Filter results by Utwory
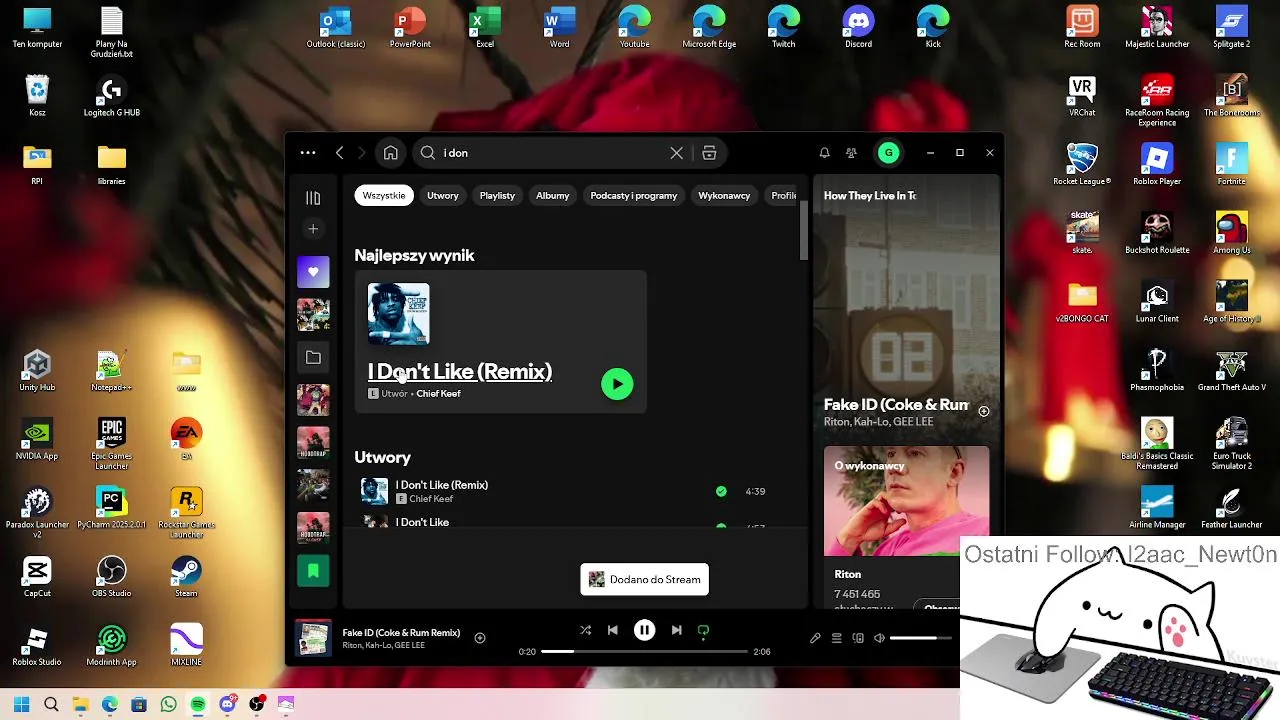The height and width of the screenshot is (720, 1280). [443, 196]
